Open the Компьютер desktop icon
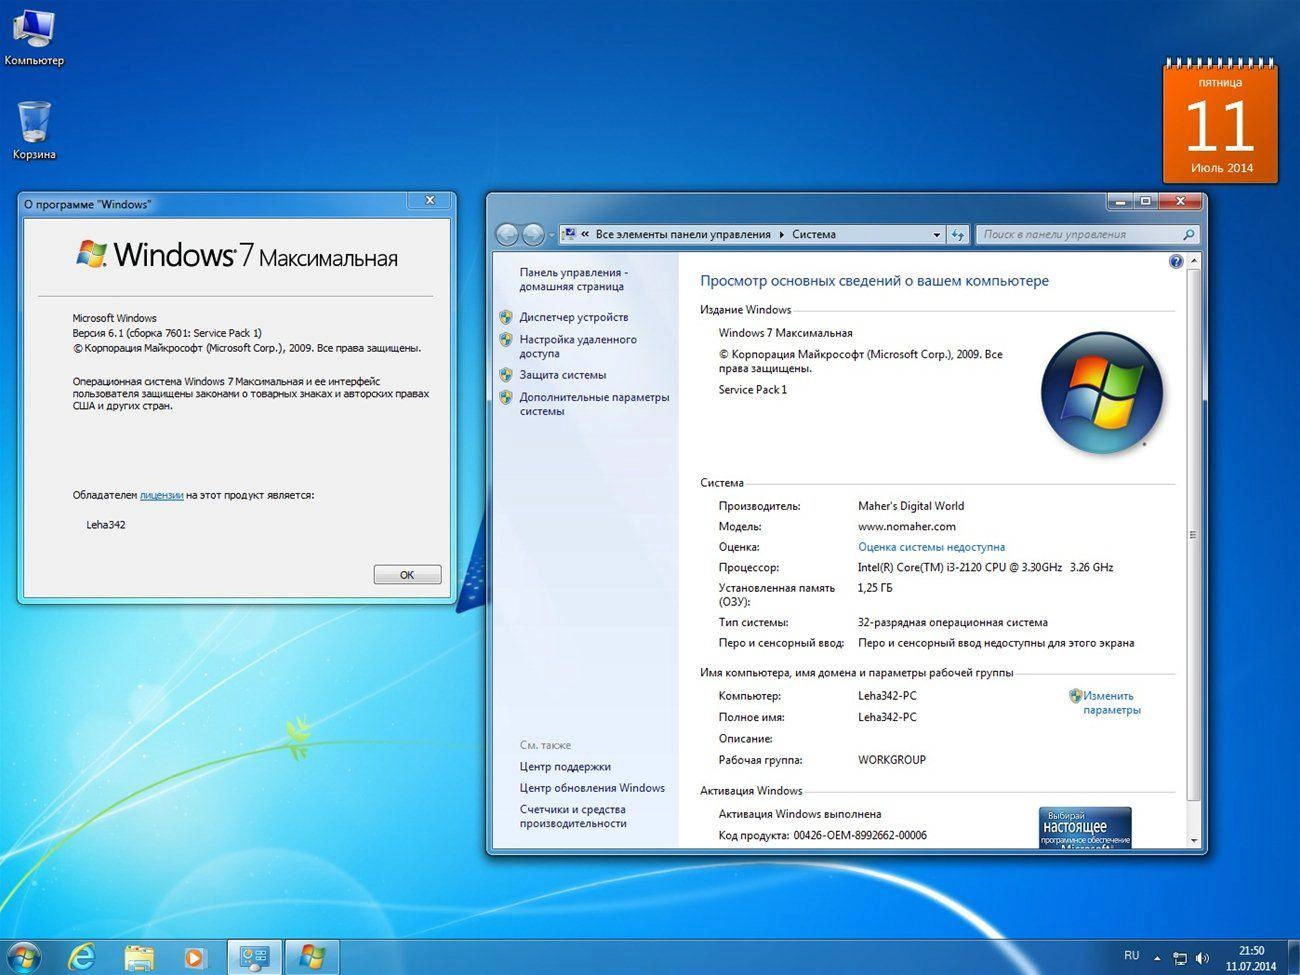The image size is (1300, 975). tap(33, 37)
